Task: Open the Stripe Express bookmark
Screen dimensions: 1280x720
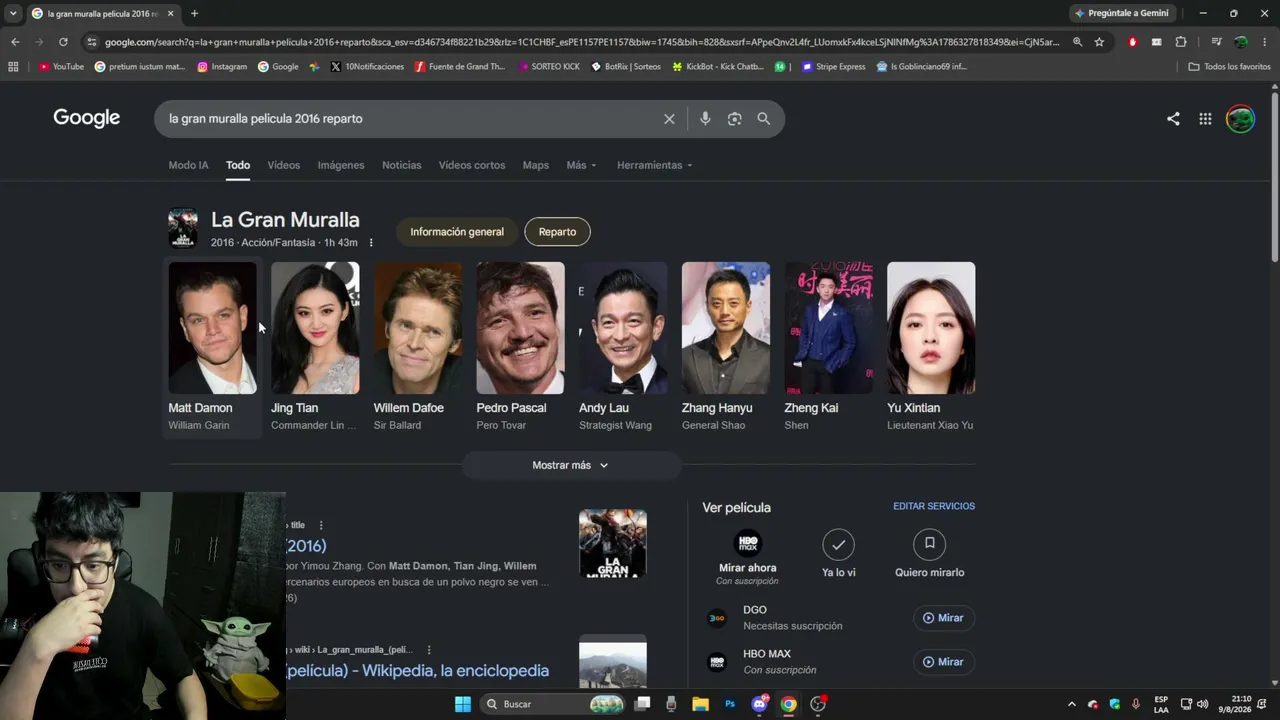Action: click(x=834, y=67)
